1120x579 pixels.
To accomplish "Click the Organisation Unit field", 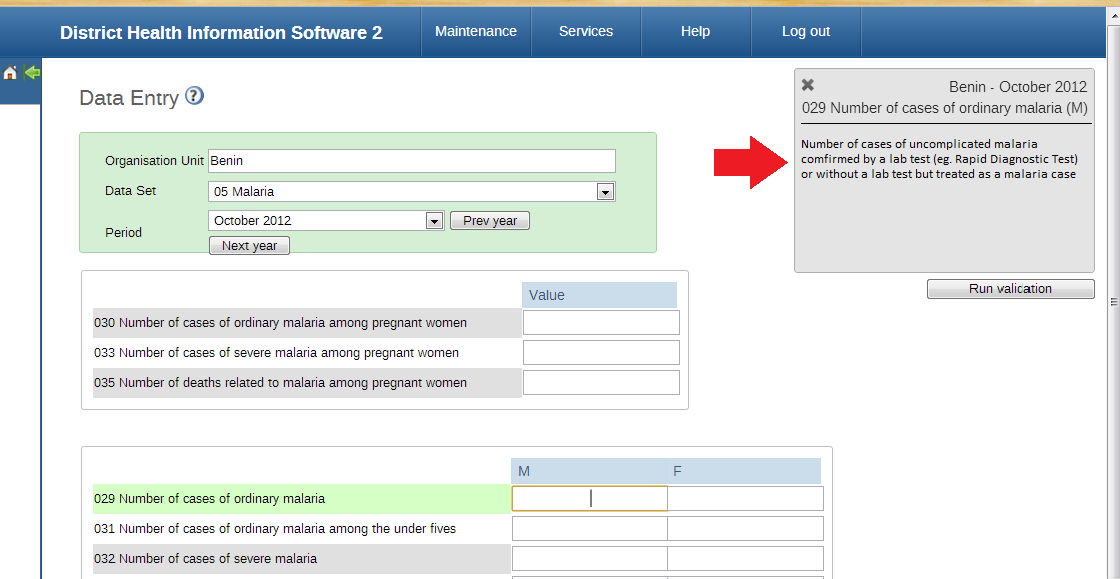I will click(412, 161).
